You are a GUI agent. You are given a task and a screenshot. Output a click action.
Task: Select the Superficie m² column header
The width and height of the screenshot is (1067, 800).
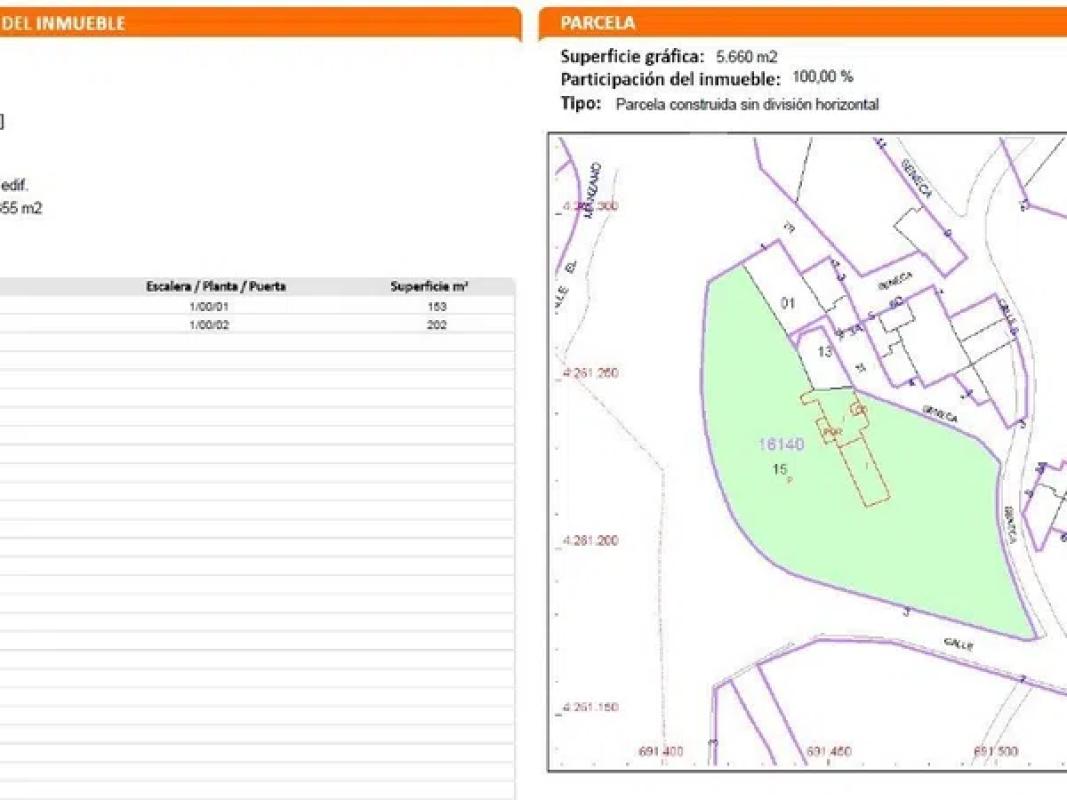pos(429,286)
